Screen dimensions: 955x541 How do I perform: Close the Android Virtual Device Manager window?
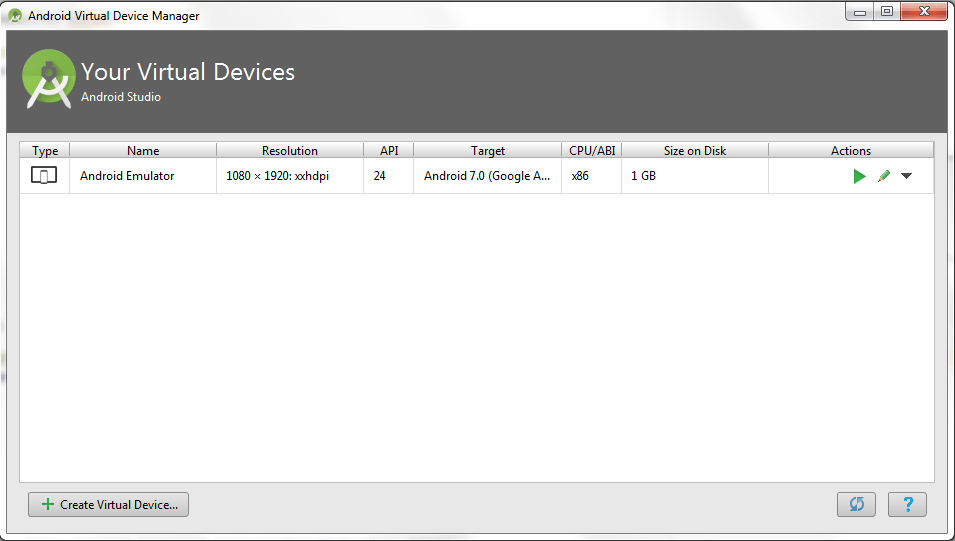[x=924, y=12]
